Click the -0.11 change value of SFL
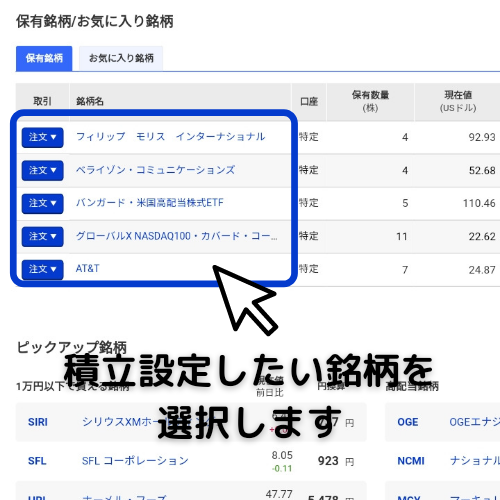 click(282, 468)
